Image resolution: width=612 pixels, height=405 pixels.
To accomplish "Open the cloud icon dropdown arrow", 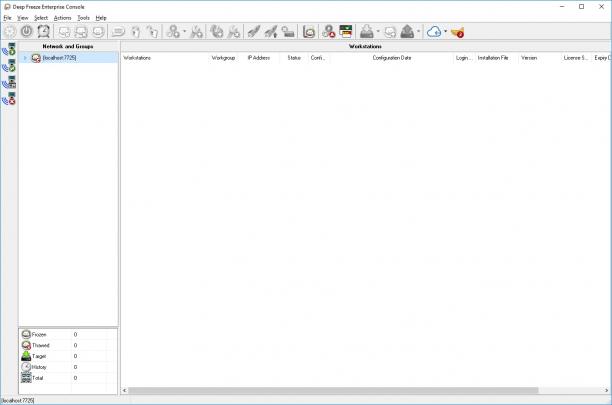I will tap(445, 32).
